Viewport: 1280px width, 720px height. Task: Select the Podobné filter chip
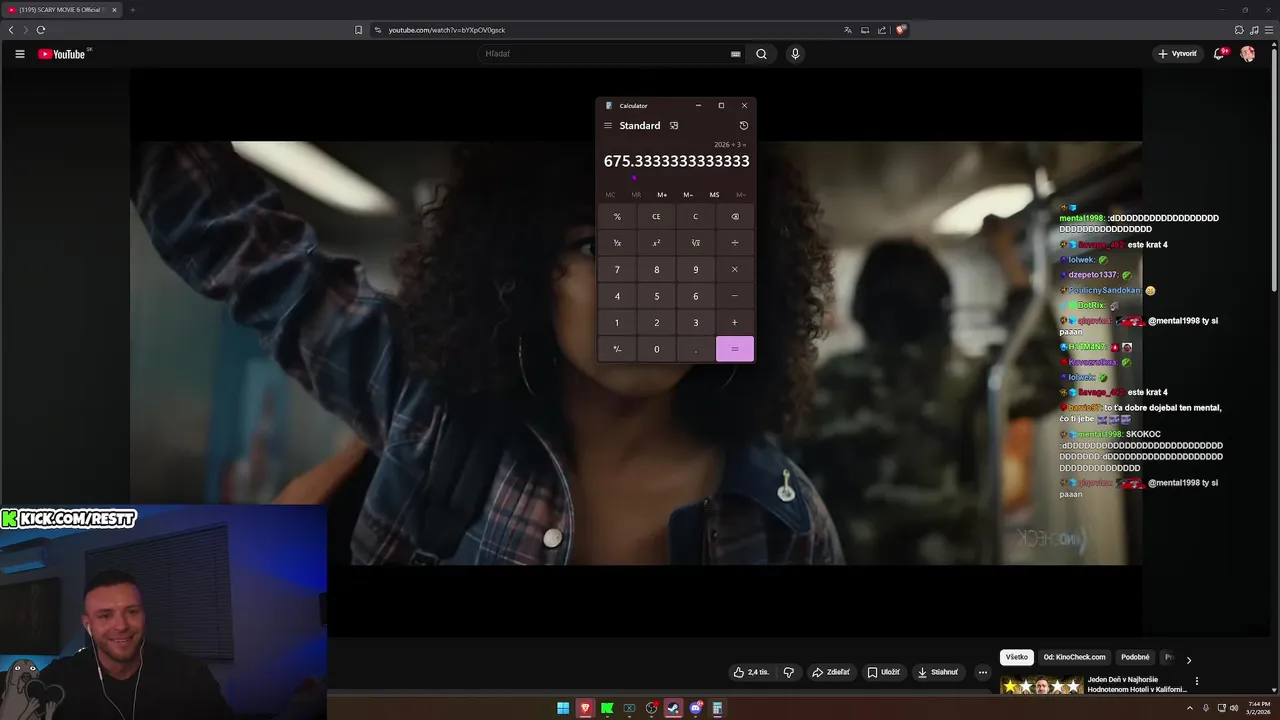pos(1135,657)
